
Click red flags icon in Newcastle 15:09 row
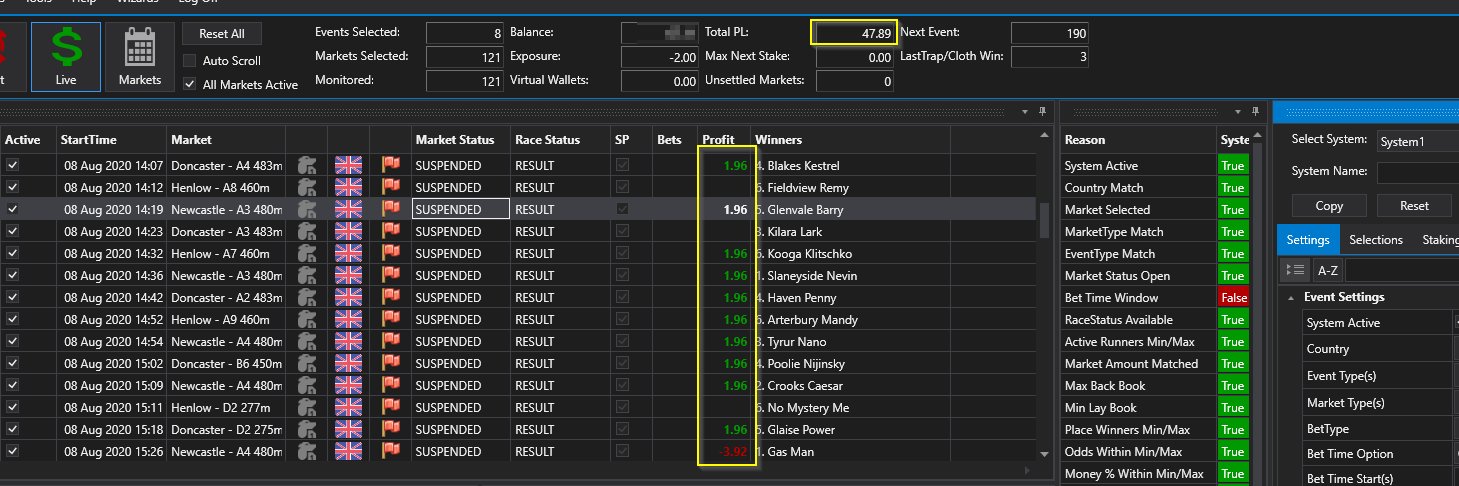point(390,386)
